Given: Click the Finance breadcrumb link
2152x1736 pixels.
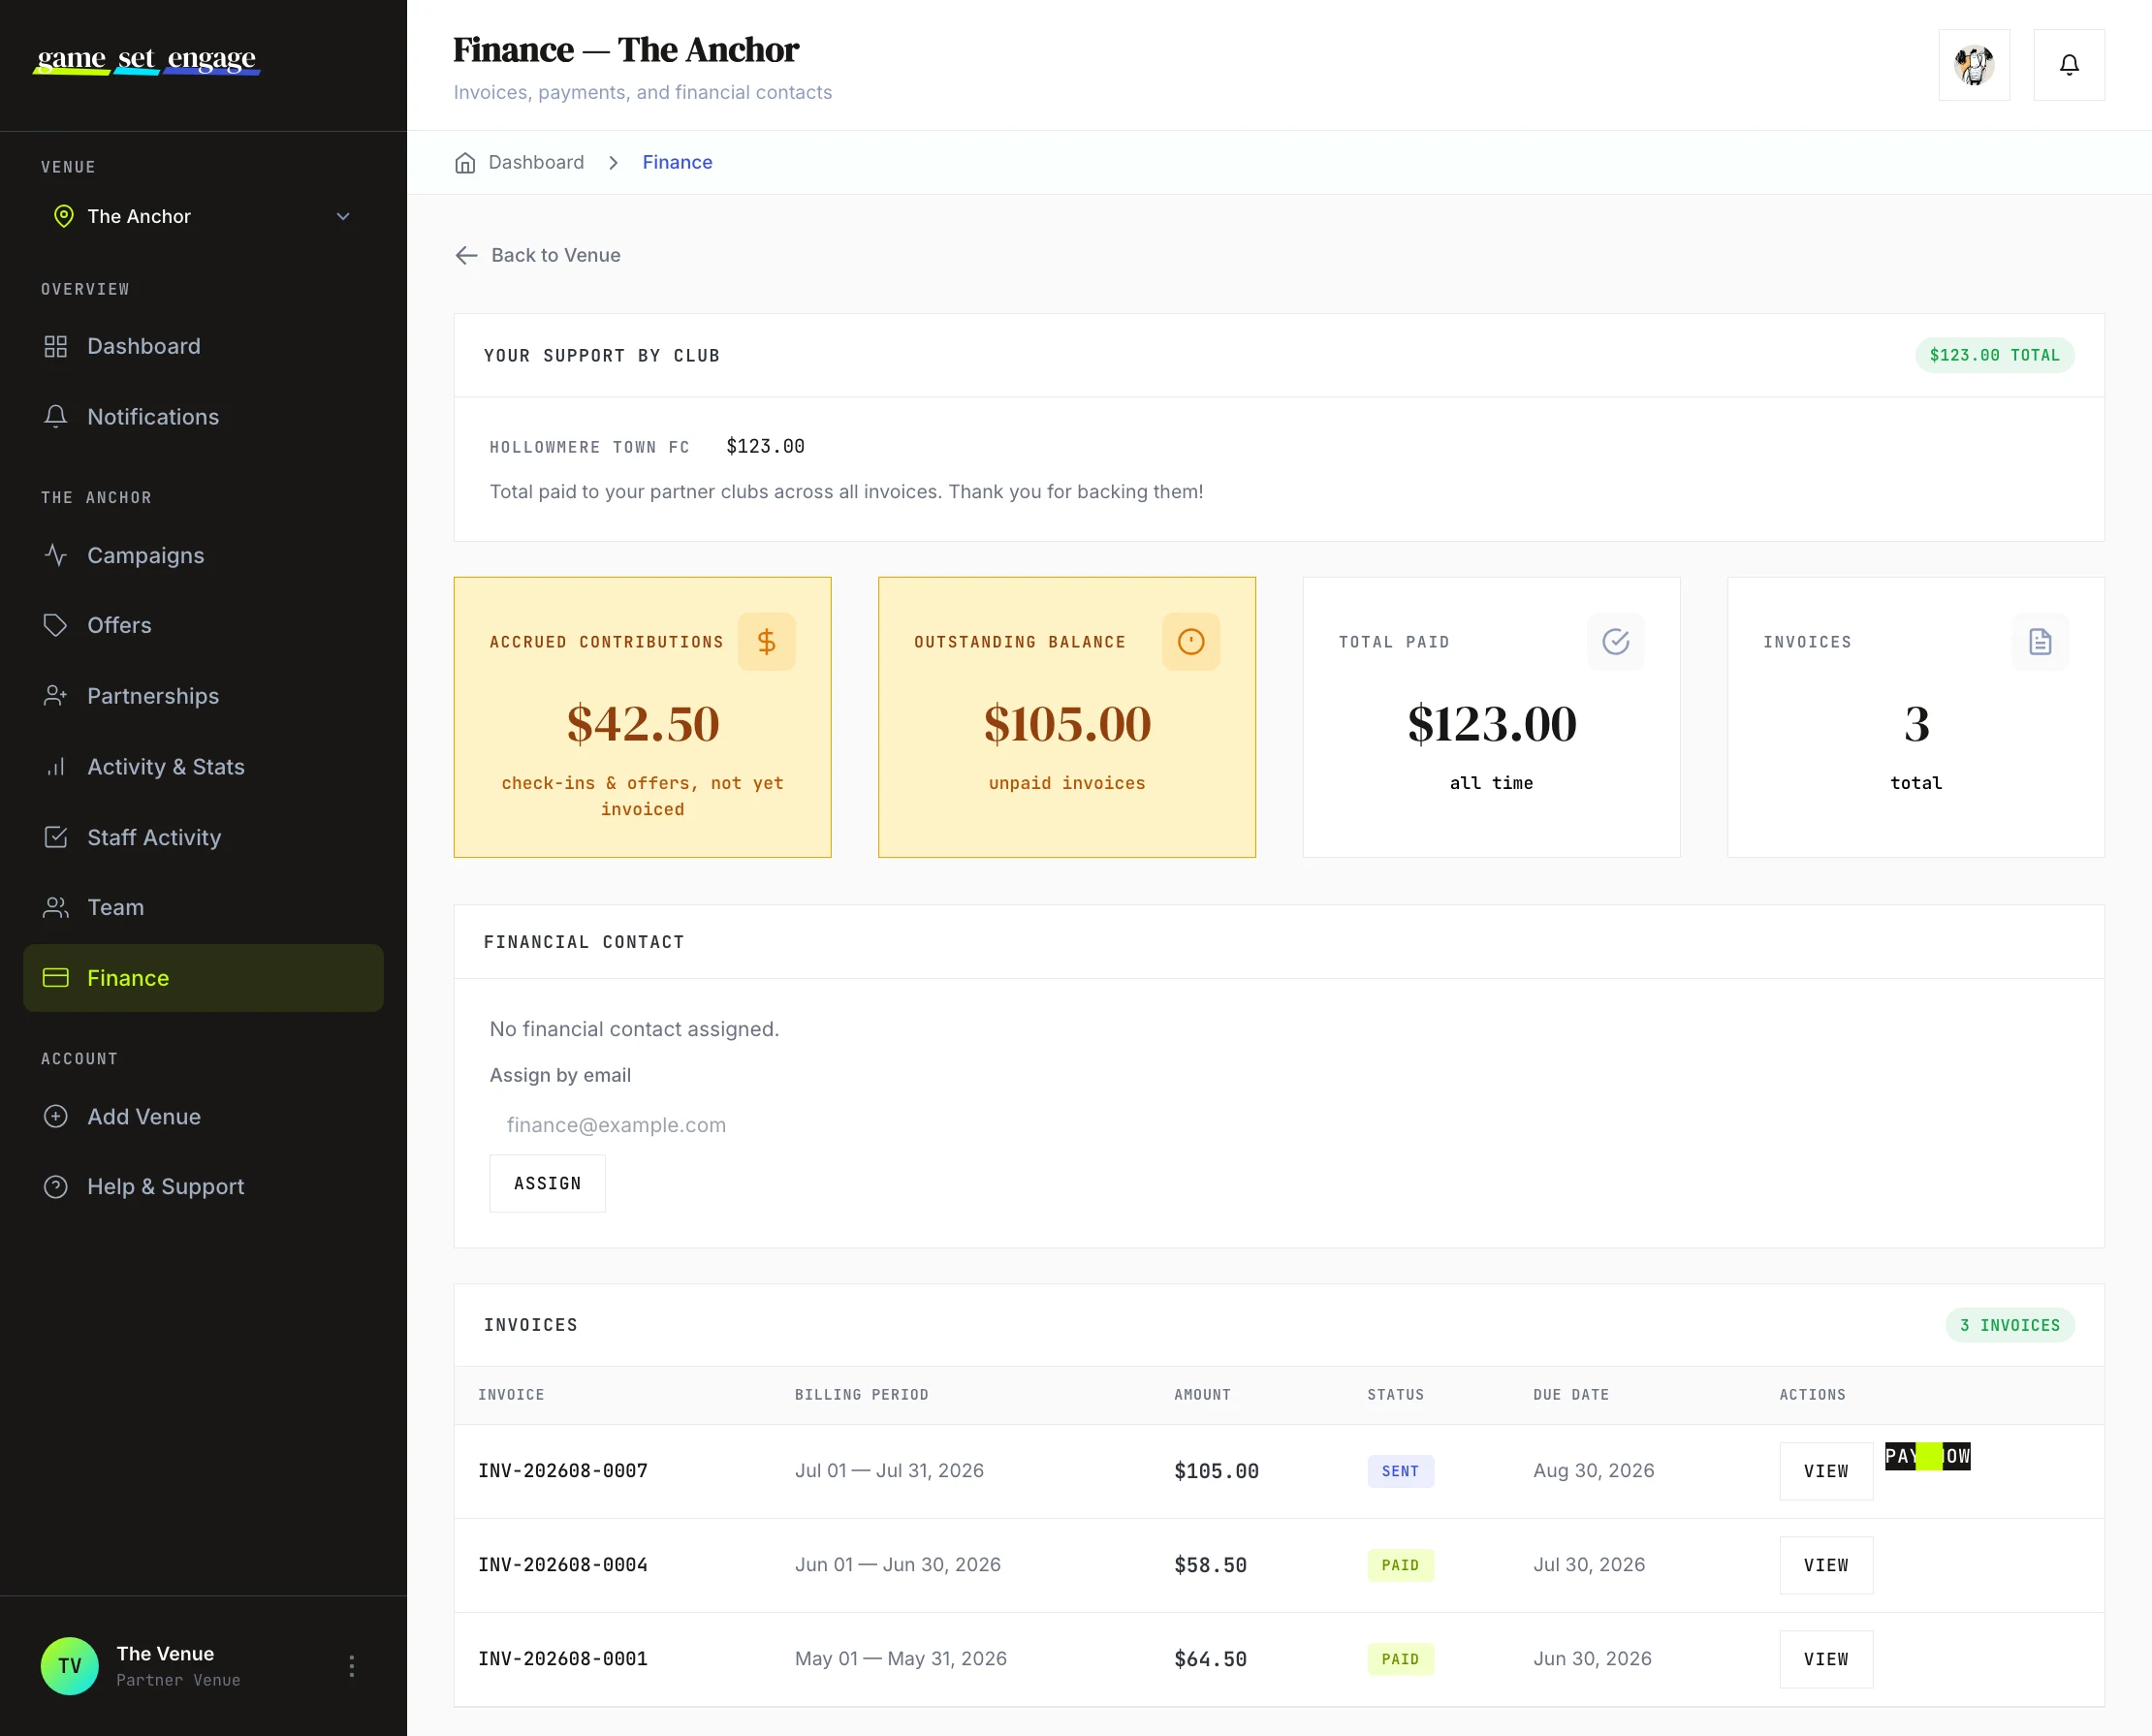Looking at the screenshot, I should 677,162.
